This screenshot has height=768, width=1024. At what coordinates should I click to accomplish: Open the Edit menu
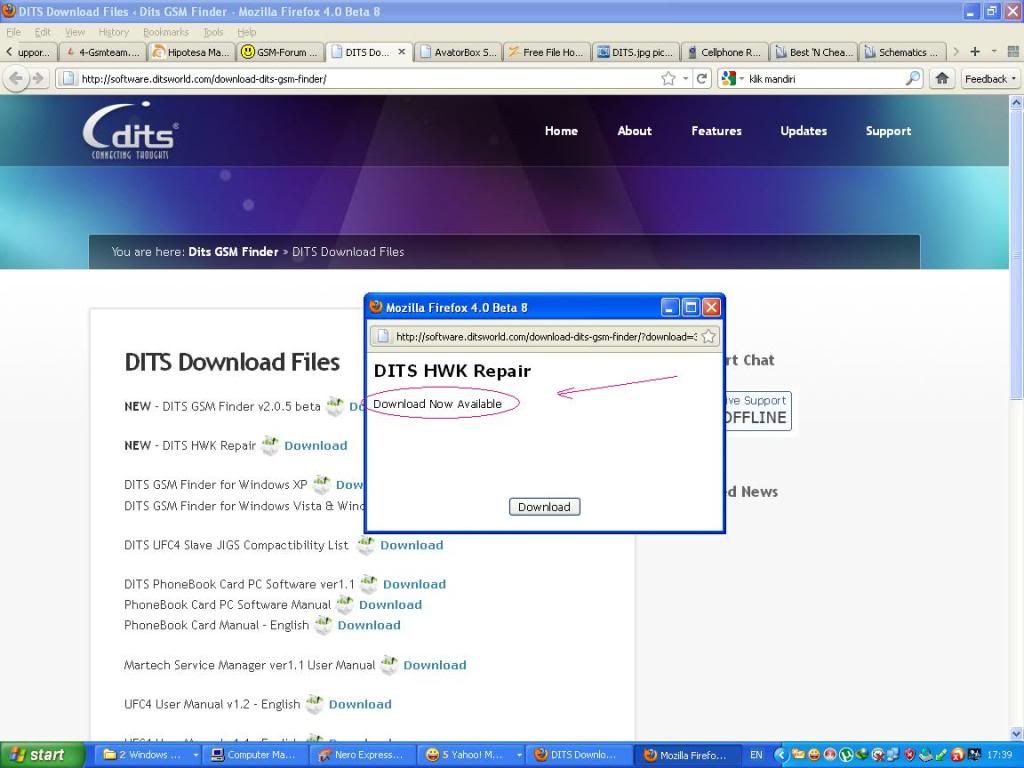pyautogui.click(x=42, y=32)
